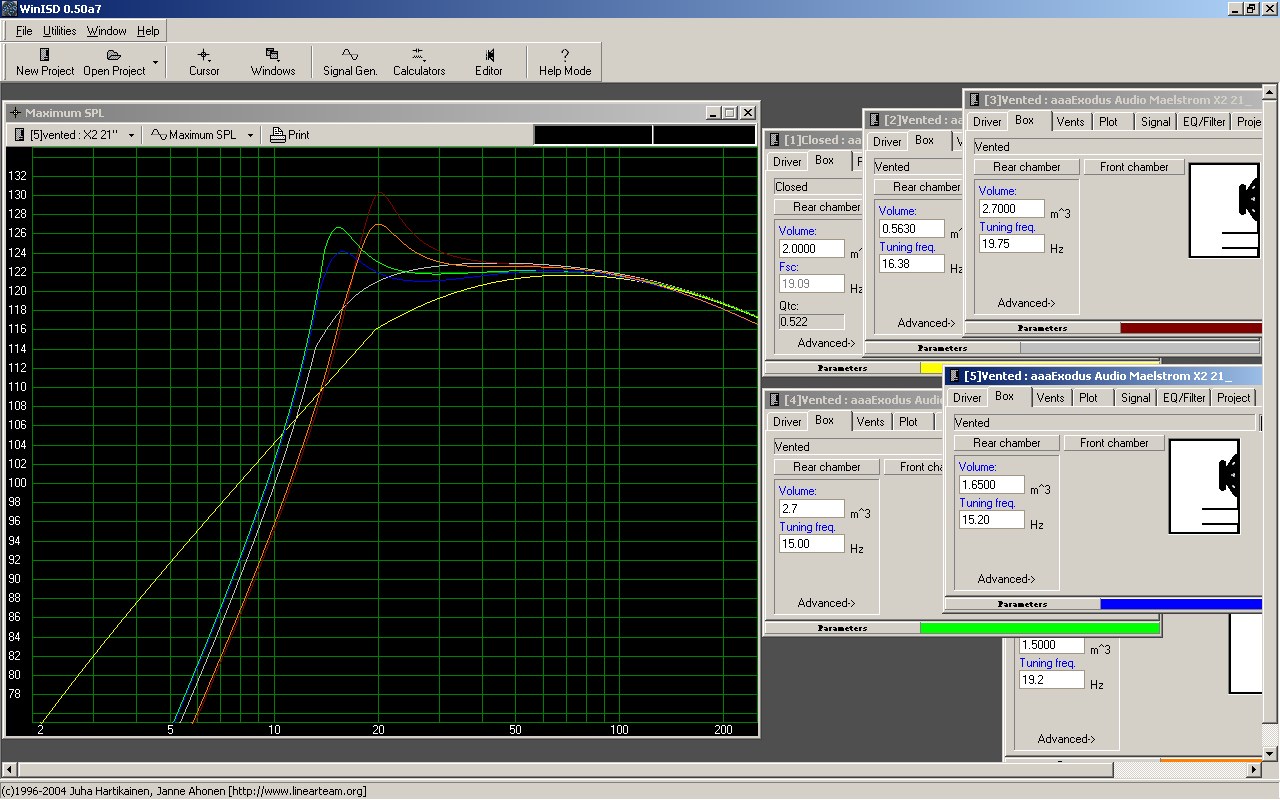The image size is (1280, 800).
Task: Open the Vented box type combo in [4] window
Action: 858,447
